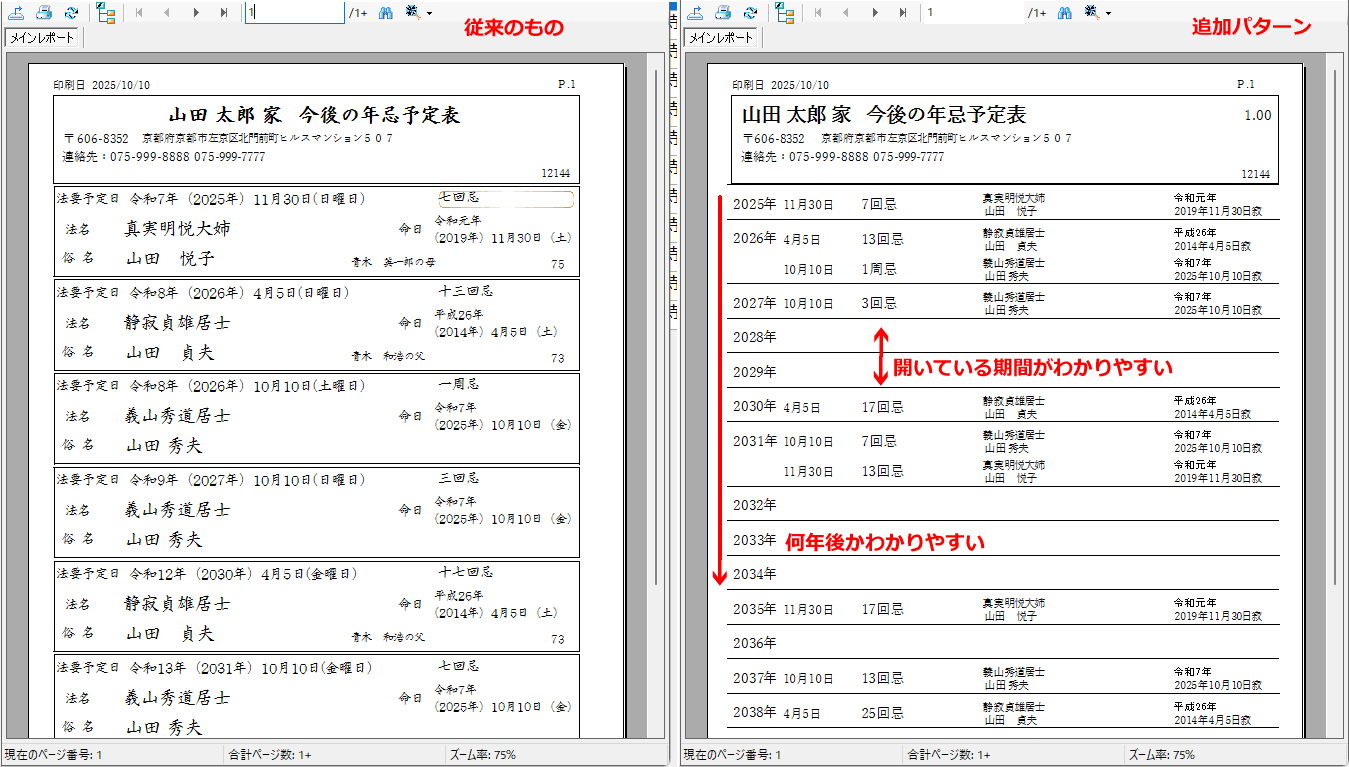The height and width of the screenshot is (767, 1349).
Task: Click Export Report icon in right viewer
Action: point(696,13)
